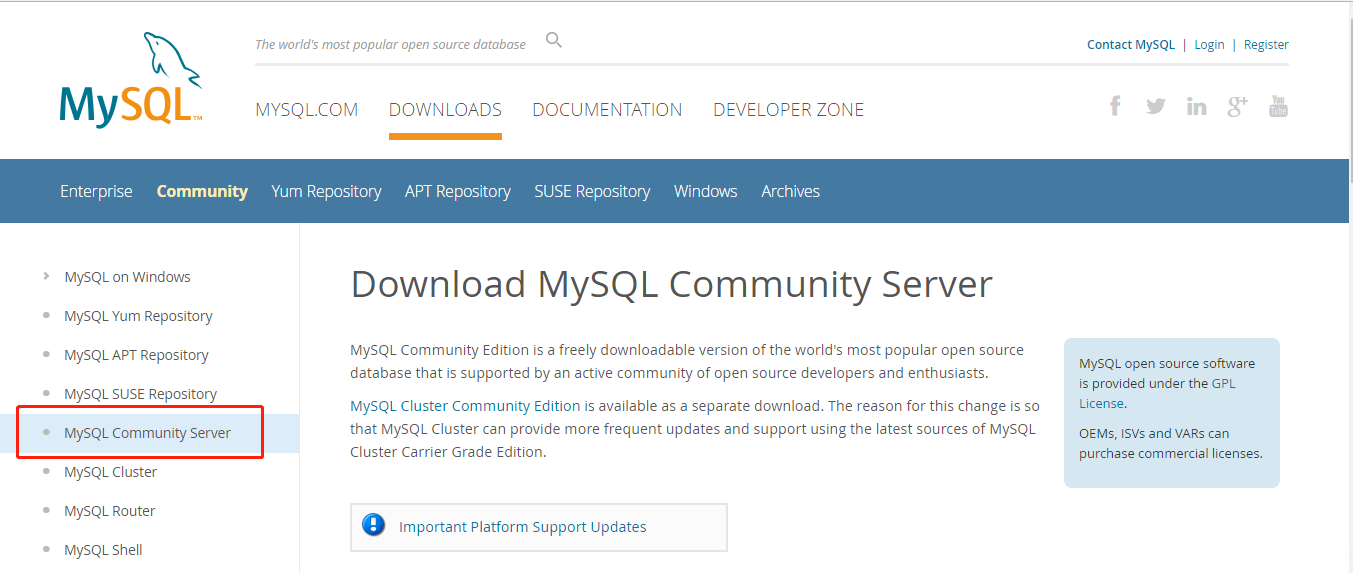Open the DOCUMENTATION tab
This screenshot has width=1353, height=573.
coord(607,110)
